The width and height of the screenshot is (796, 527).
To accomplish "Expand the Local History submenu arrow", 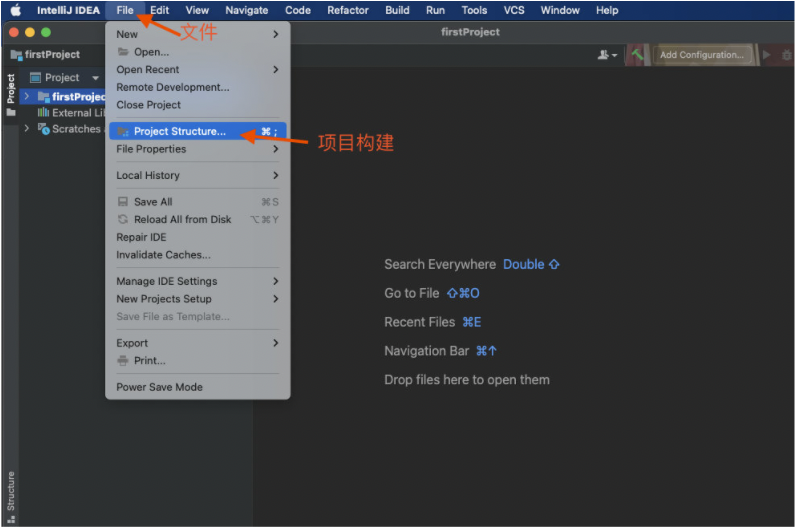I will (x=276, y=175).
